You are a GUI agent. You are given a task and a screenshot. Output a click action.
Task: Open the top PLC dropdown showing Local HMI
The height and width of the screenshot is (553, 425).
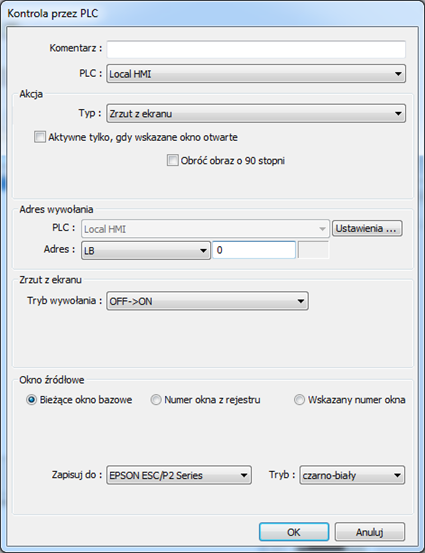pos(256,74)
